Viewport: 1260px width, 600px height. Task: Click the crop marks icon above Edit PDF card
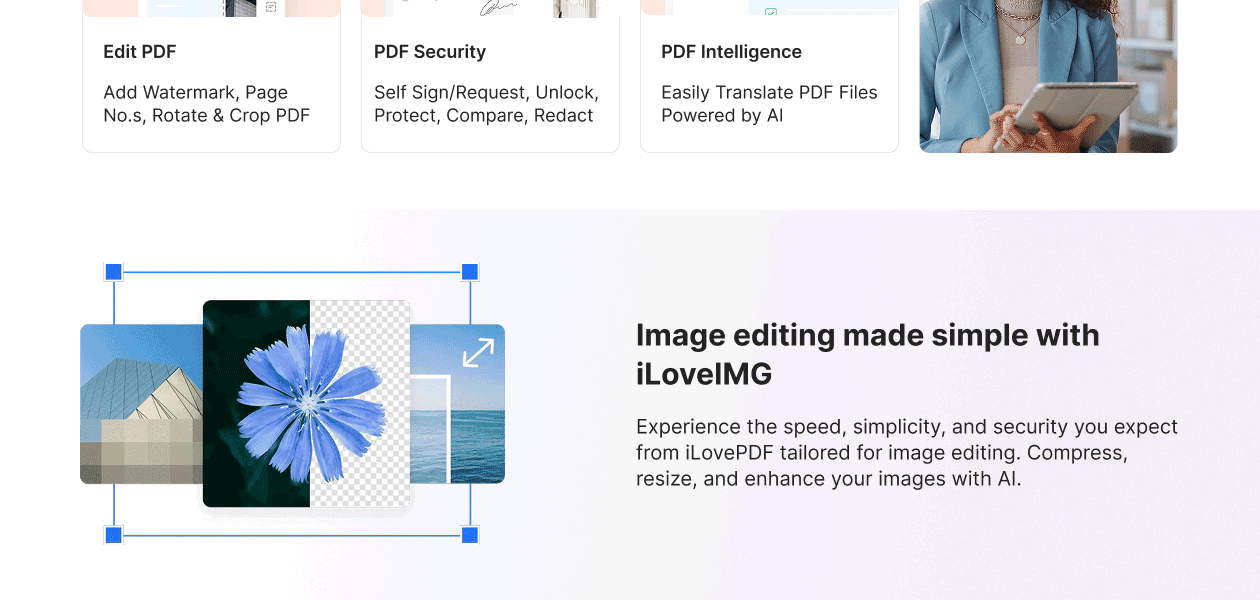269,7
